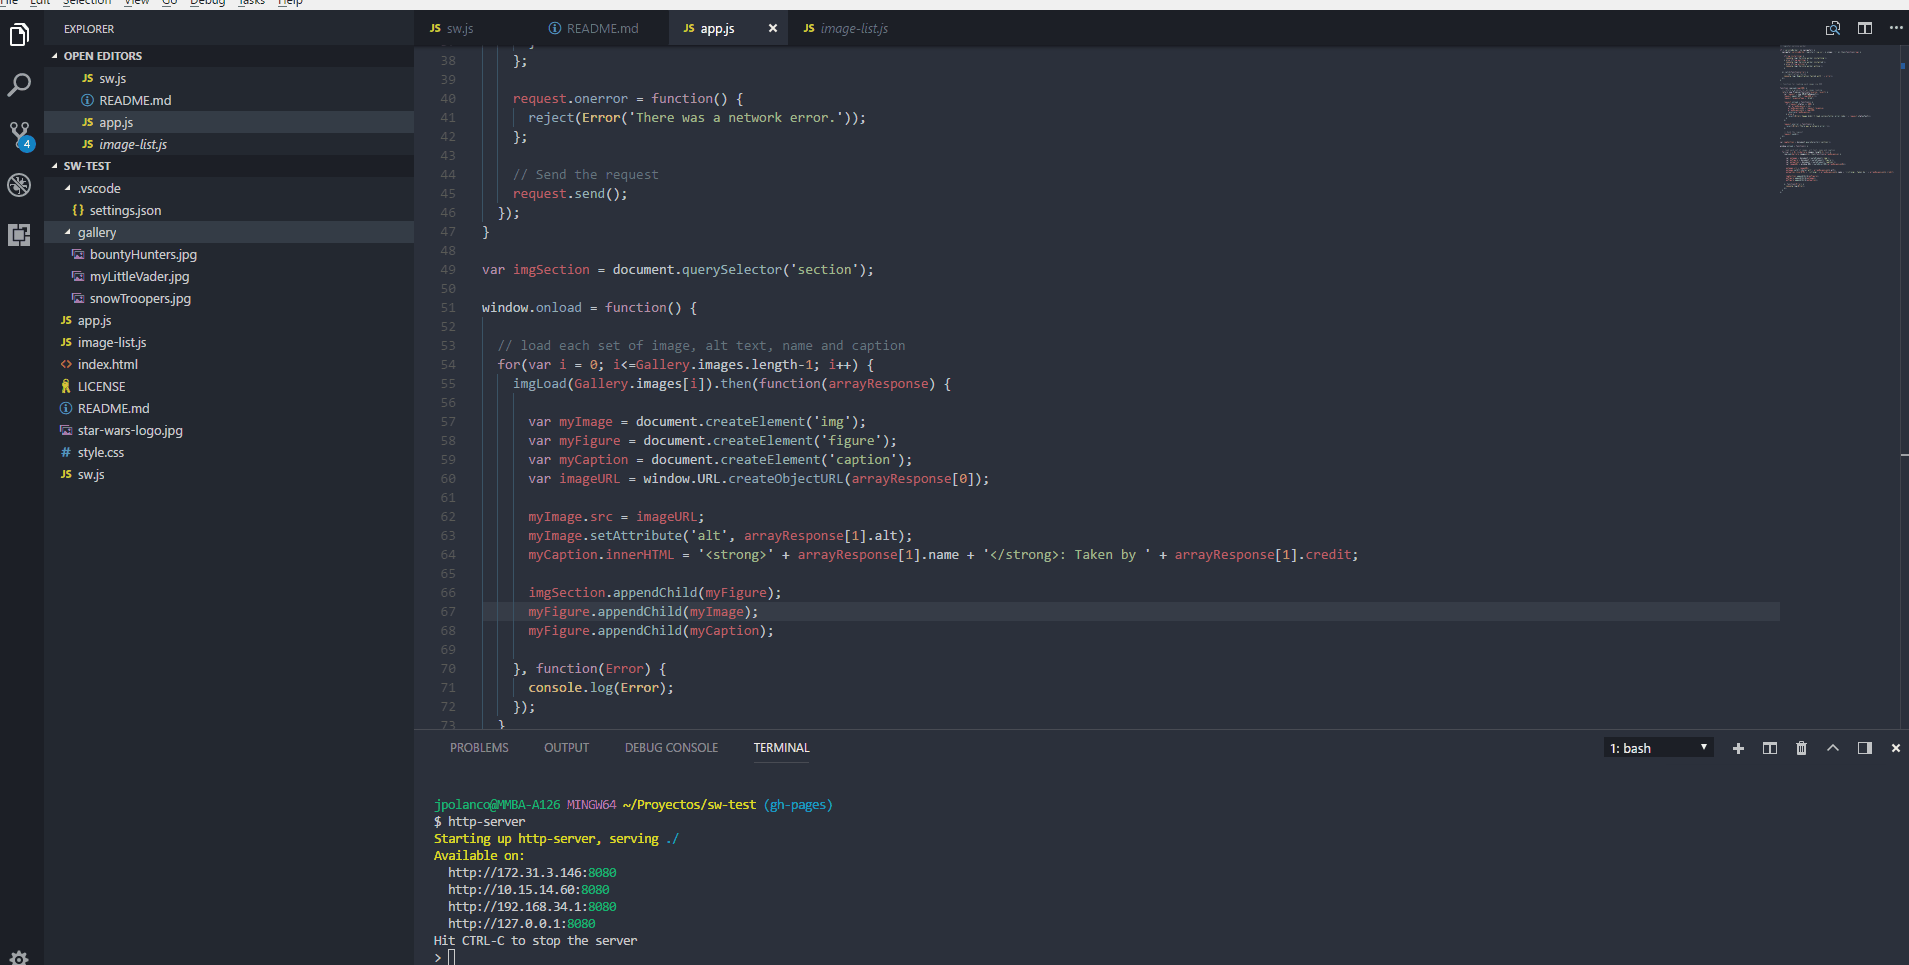
Task: Create a new terminal with plus icon
Action: (1738, 748)
